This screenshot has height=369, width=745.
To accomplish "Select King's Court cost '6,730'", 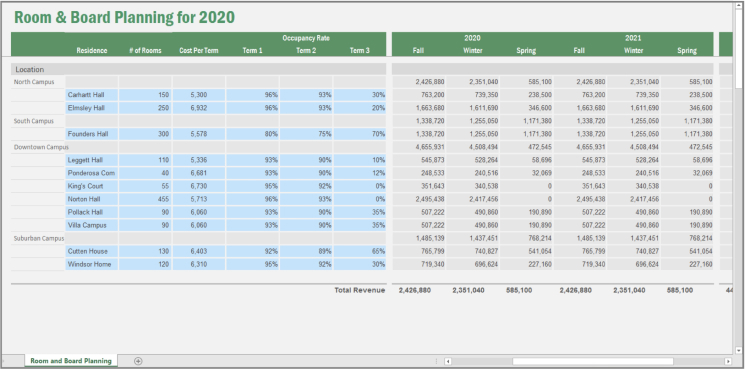I will point(199,186).
